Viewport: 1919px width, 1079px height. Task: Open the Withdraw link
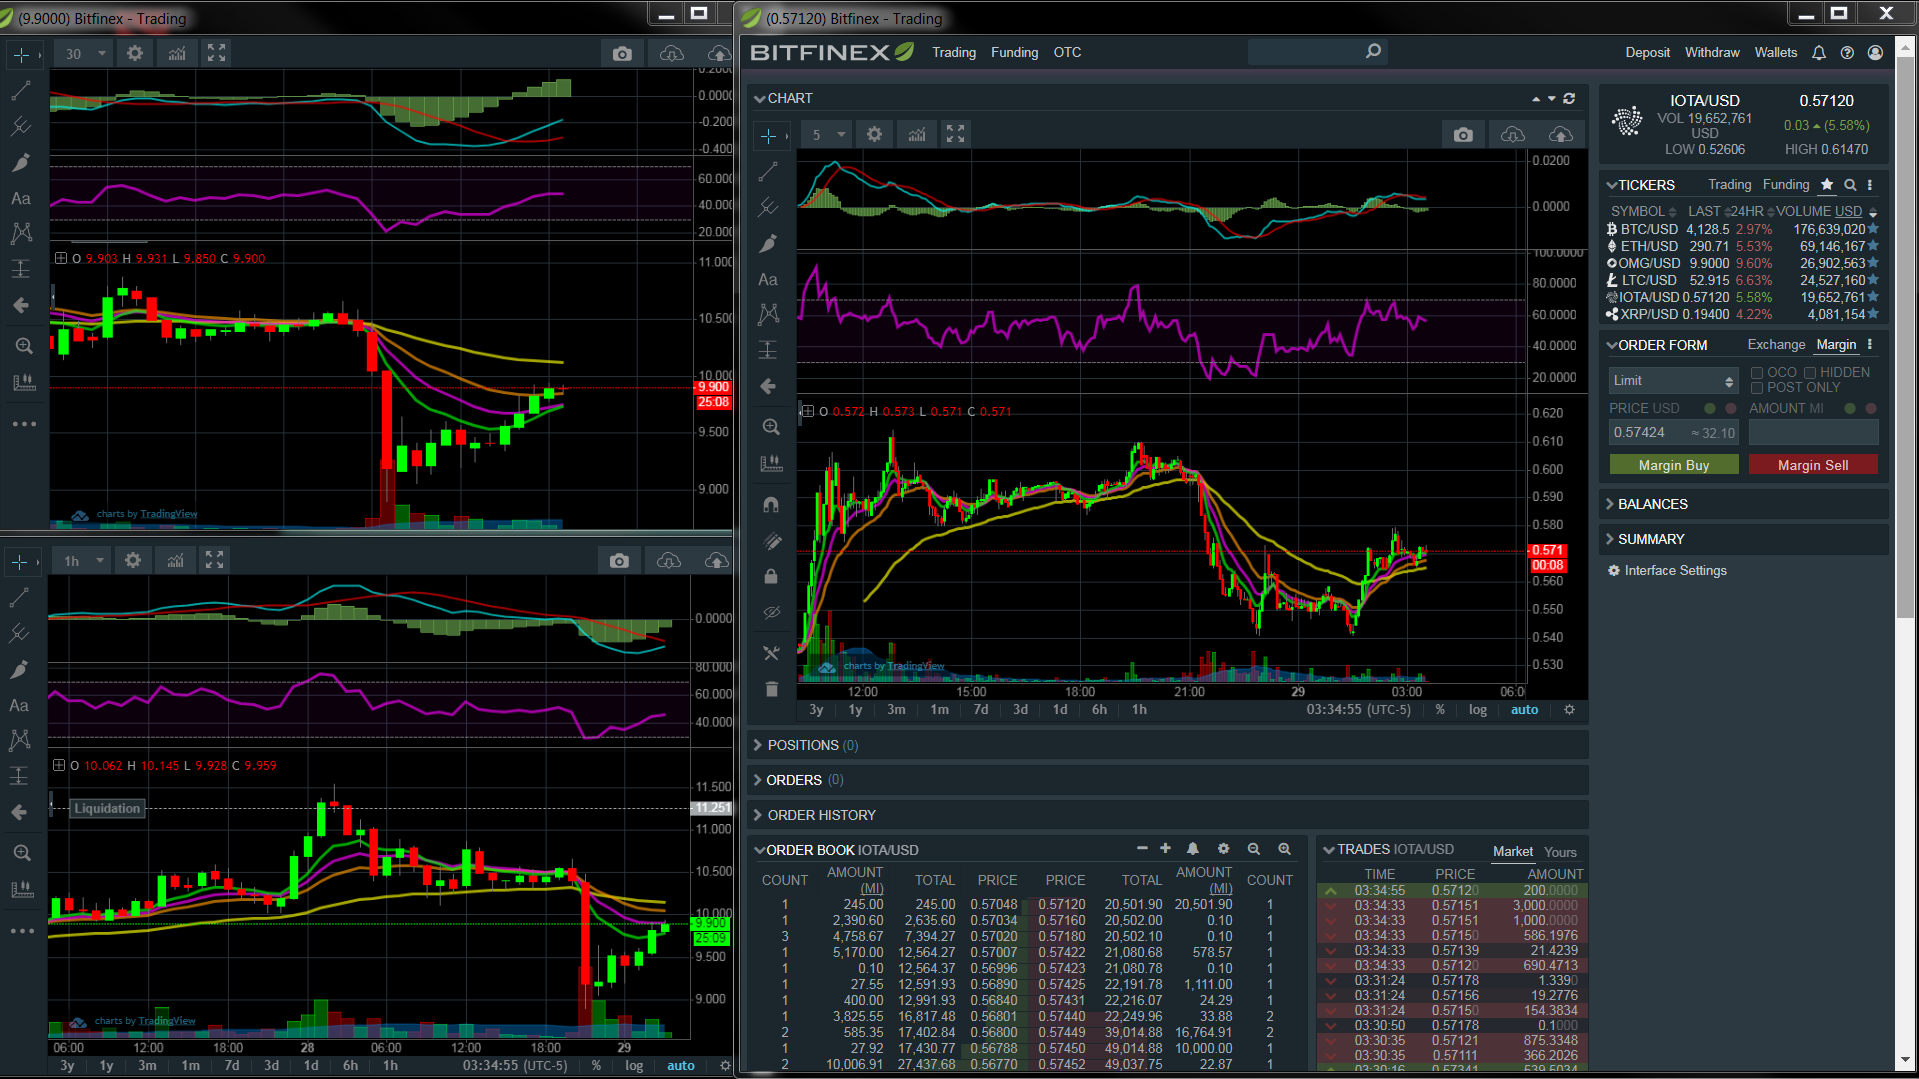point(1712,52)
